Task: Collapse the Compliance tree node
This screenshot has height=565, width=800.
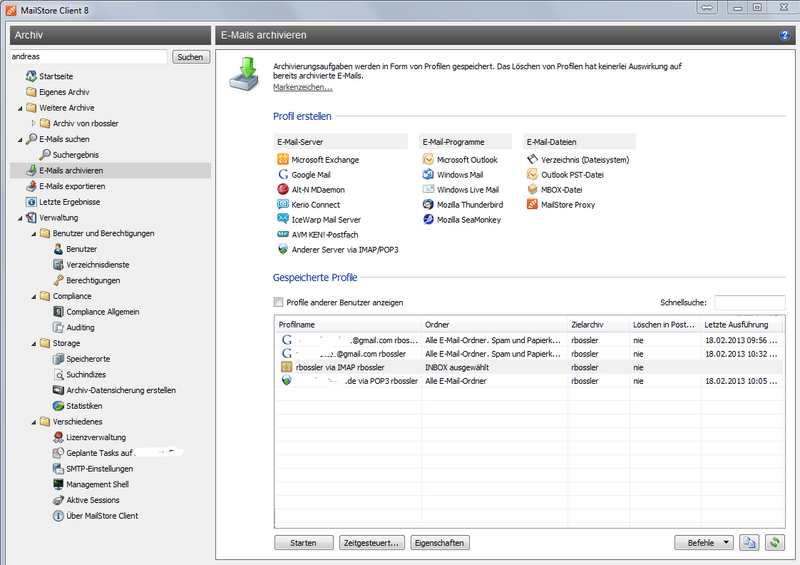Action: [34, 297]
